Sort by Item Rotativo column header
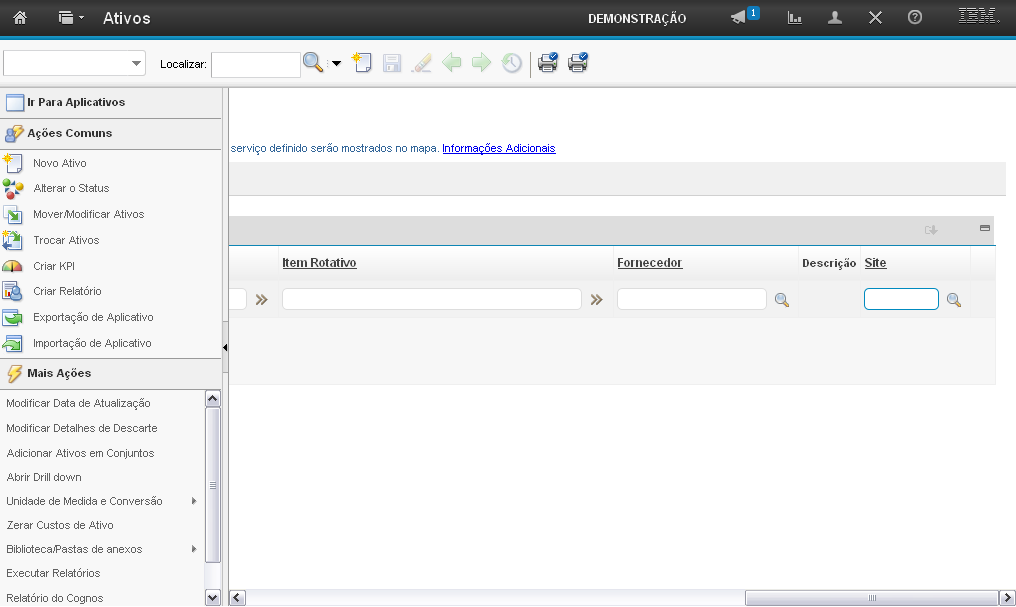Screen dimensions: 1016x607 (319, 263)
